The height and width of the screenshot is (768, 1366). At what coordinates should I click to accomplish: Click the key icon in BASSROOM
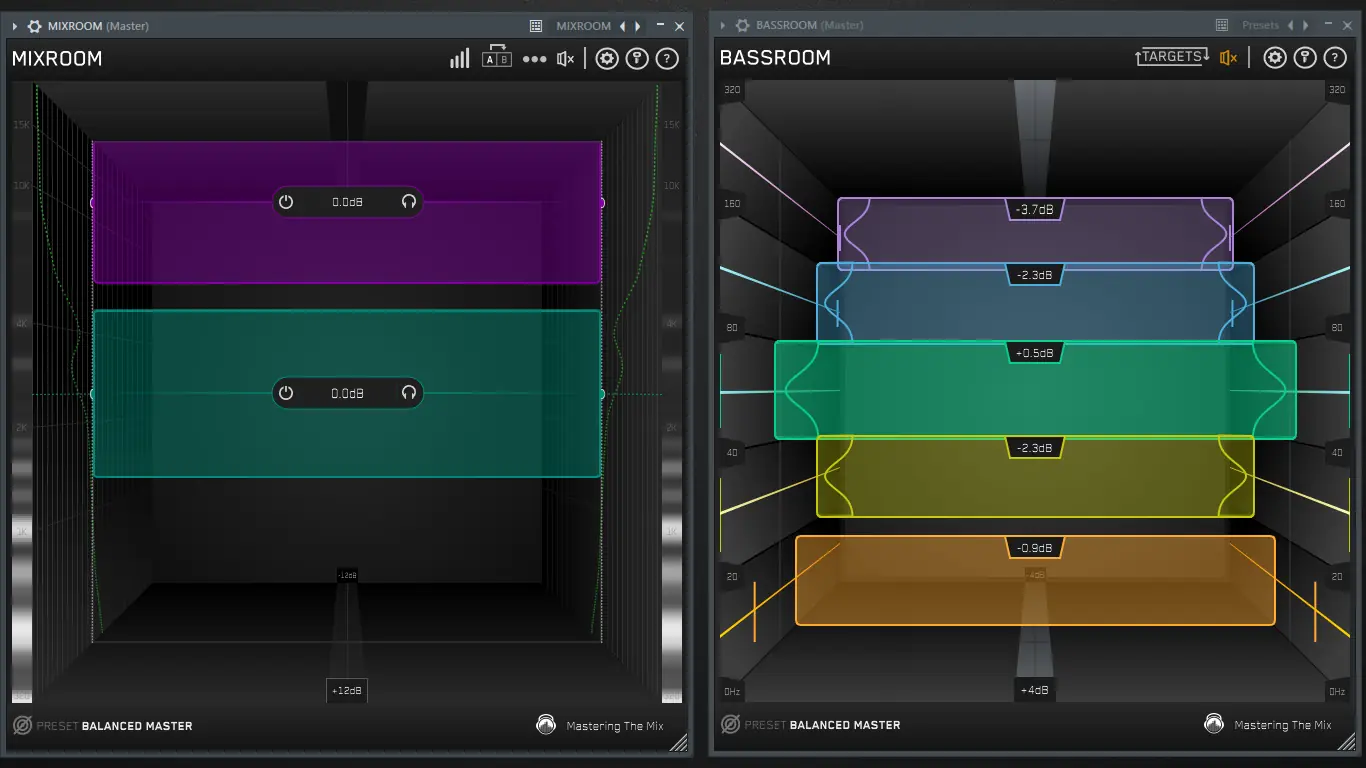point(1304,57)
